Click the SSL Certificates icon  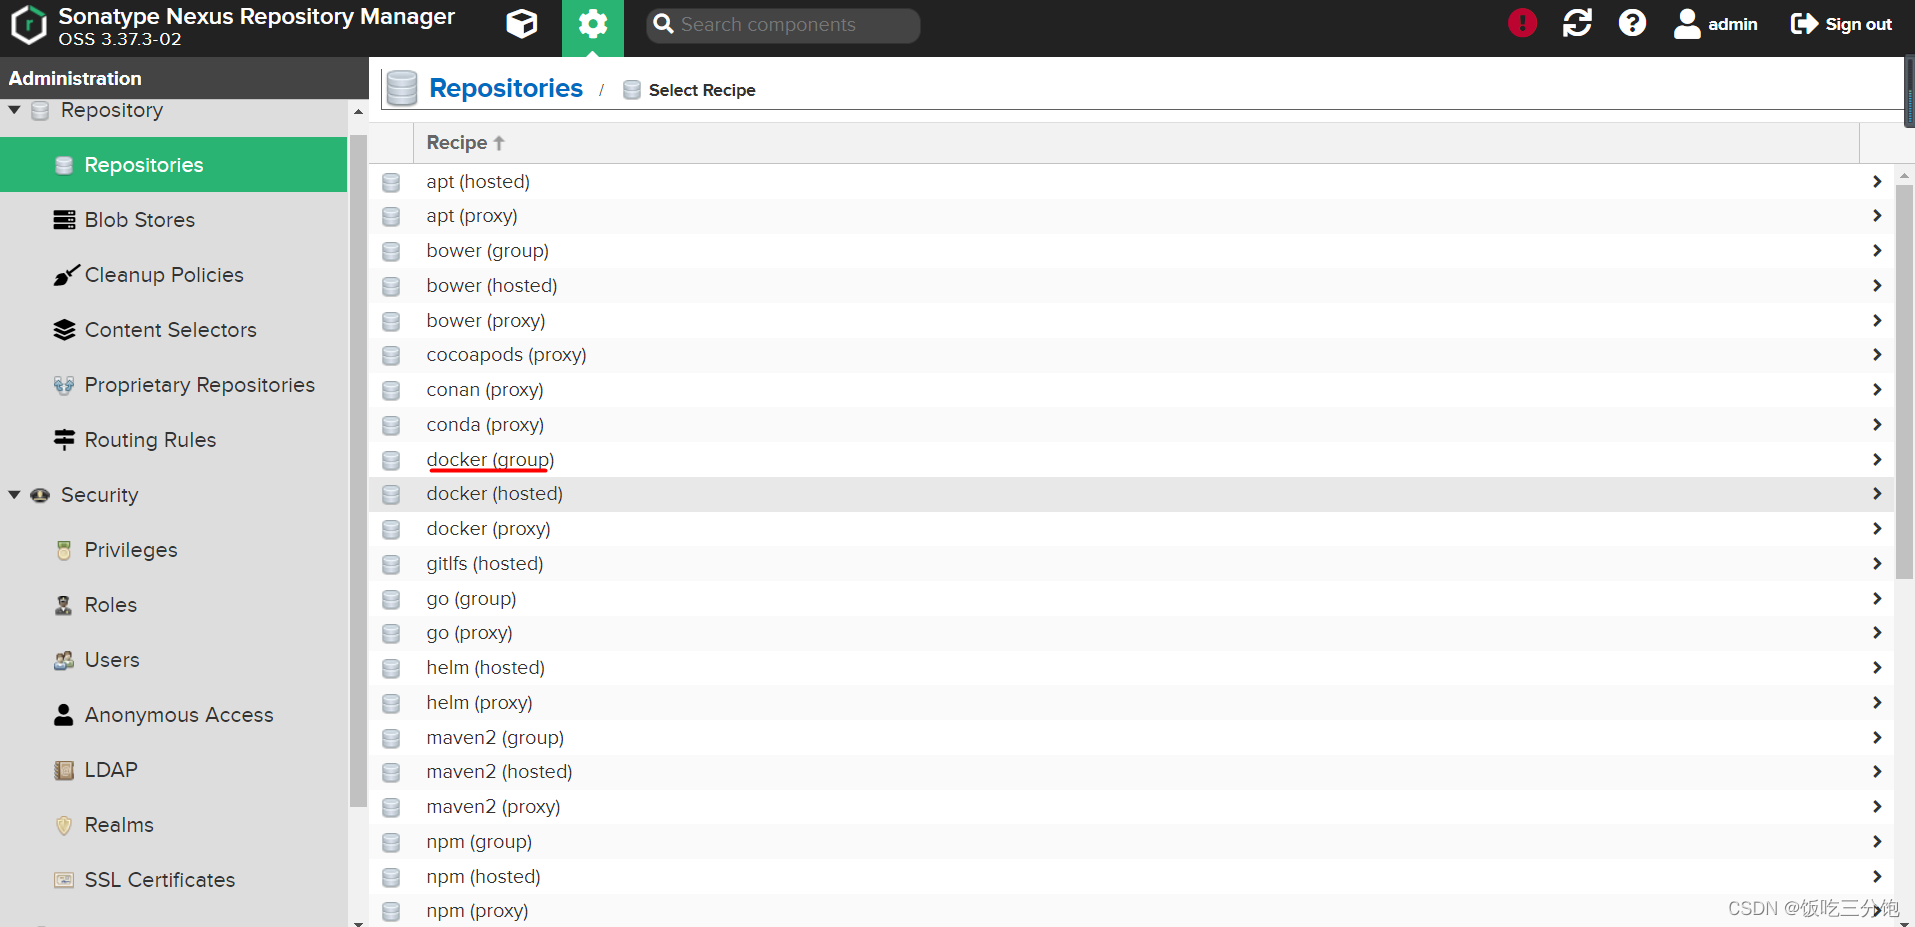click(64, 880)
